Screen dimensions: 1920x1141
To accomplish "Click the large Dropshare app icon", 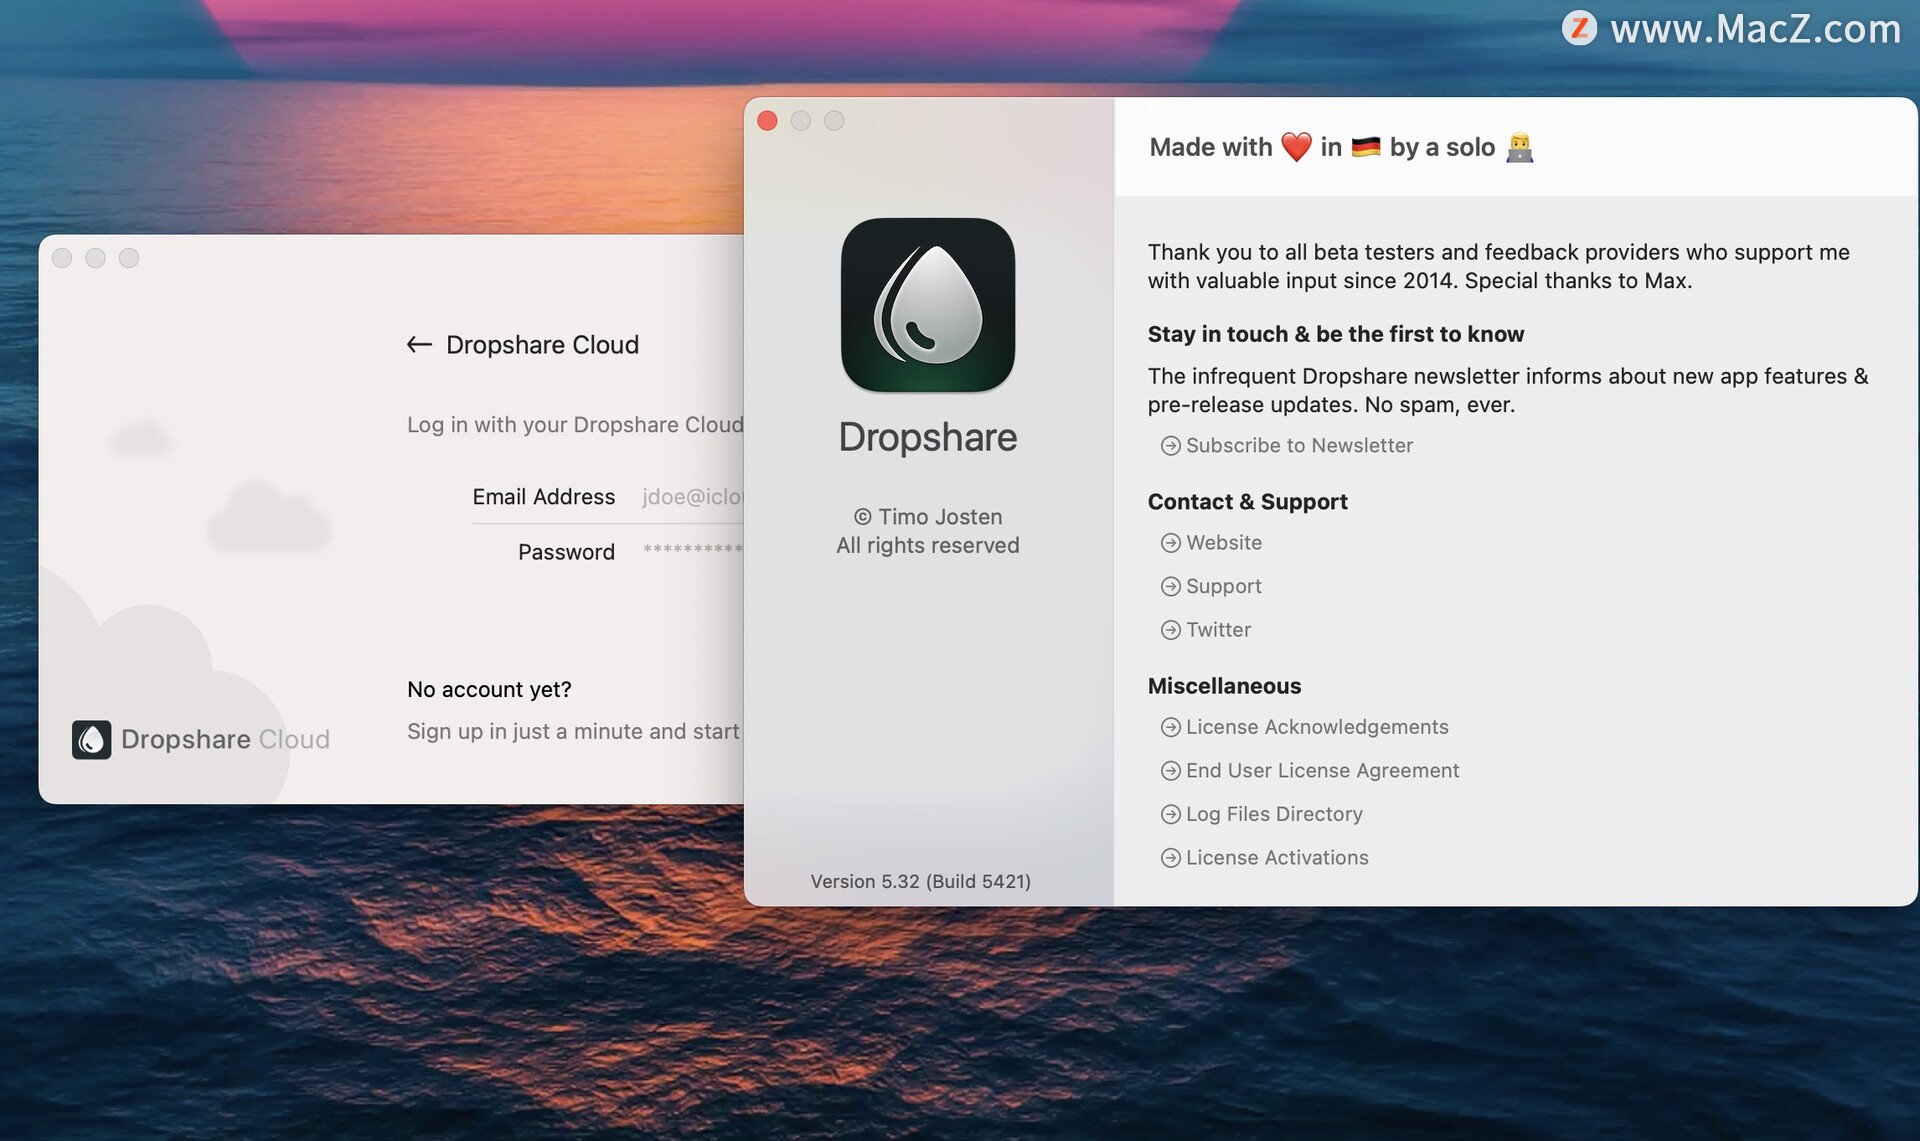I will (927, 305).
